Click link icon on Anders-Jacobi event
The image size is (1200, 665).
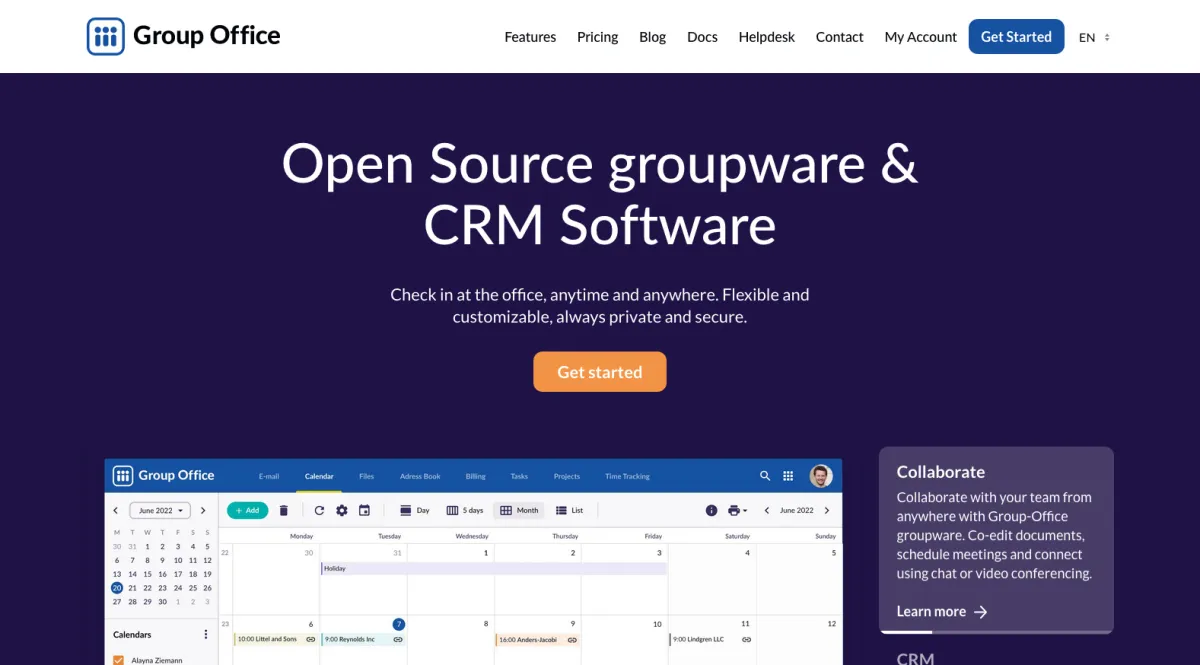[572, 639]
